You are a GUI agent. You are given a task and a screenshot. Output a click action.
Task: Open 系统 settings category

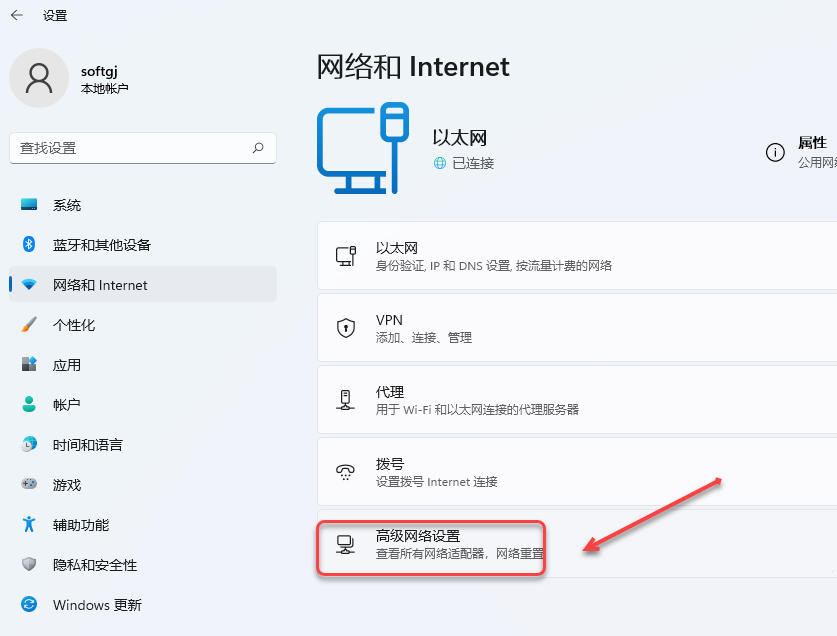tap(143, 205)
